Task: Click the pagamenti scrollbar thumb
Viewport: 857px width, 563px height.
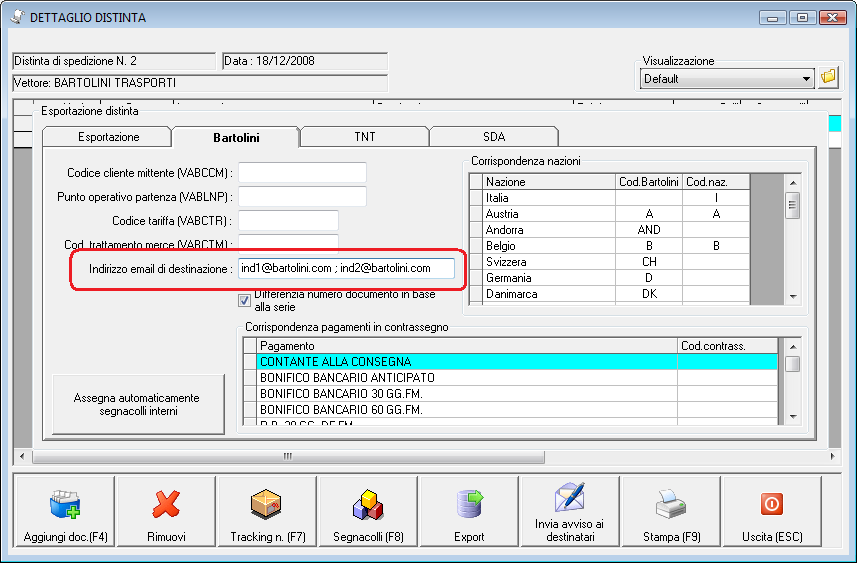Action: [793, 364]
